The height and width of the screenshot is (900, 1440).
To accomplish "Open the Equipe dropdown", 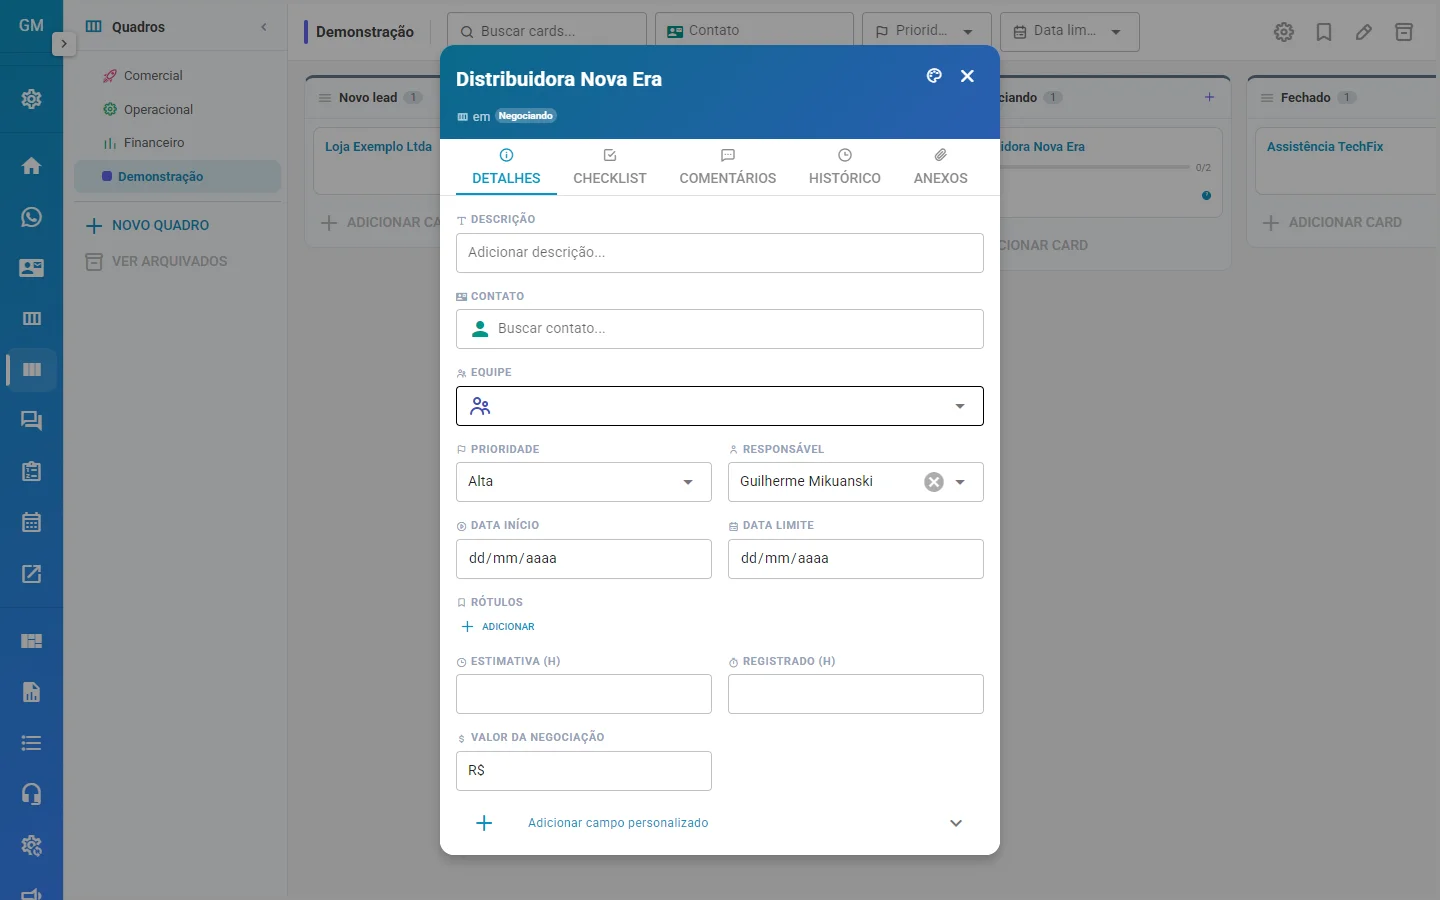I will (720, 406).
